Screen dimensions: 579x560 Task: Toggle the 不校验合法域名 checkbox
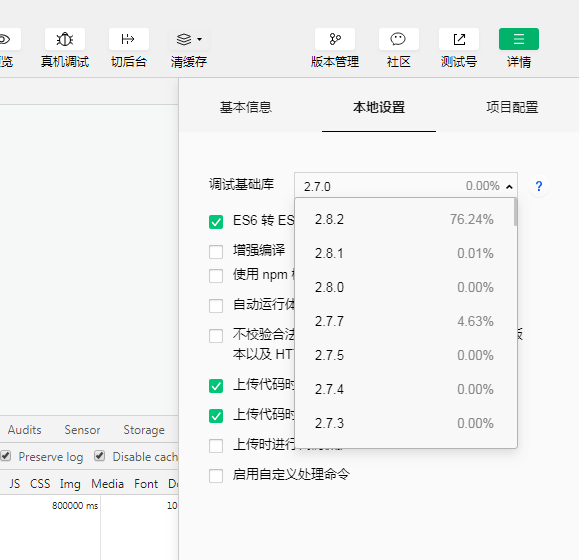216,336
